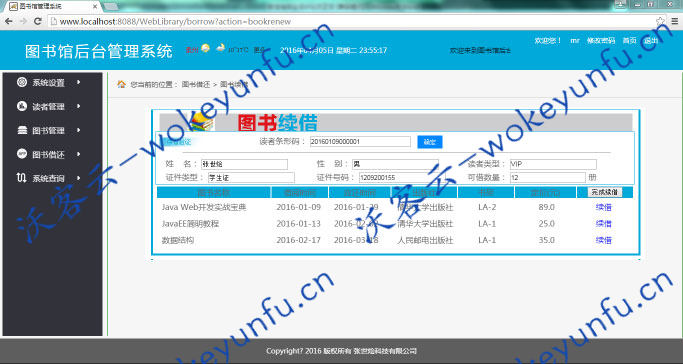Screen dimensions: 683x364
Task: Click the book title JavaEE简明教程
Action: [190, 224]
